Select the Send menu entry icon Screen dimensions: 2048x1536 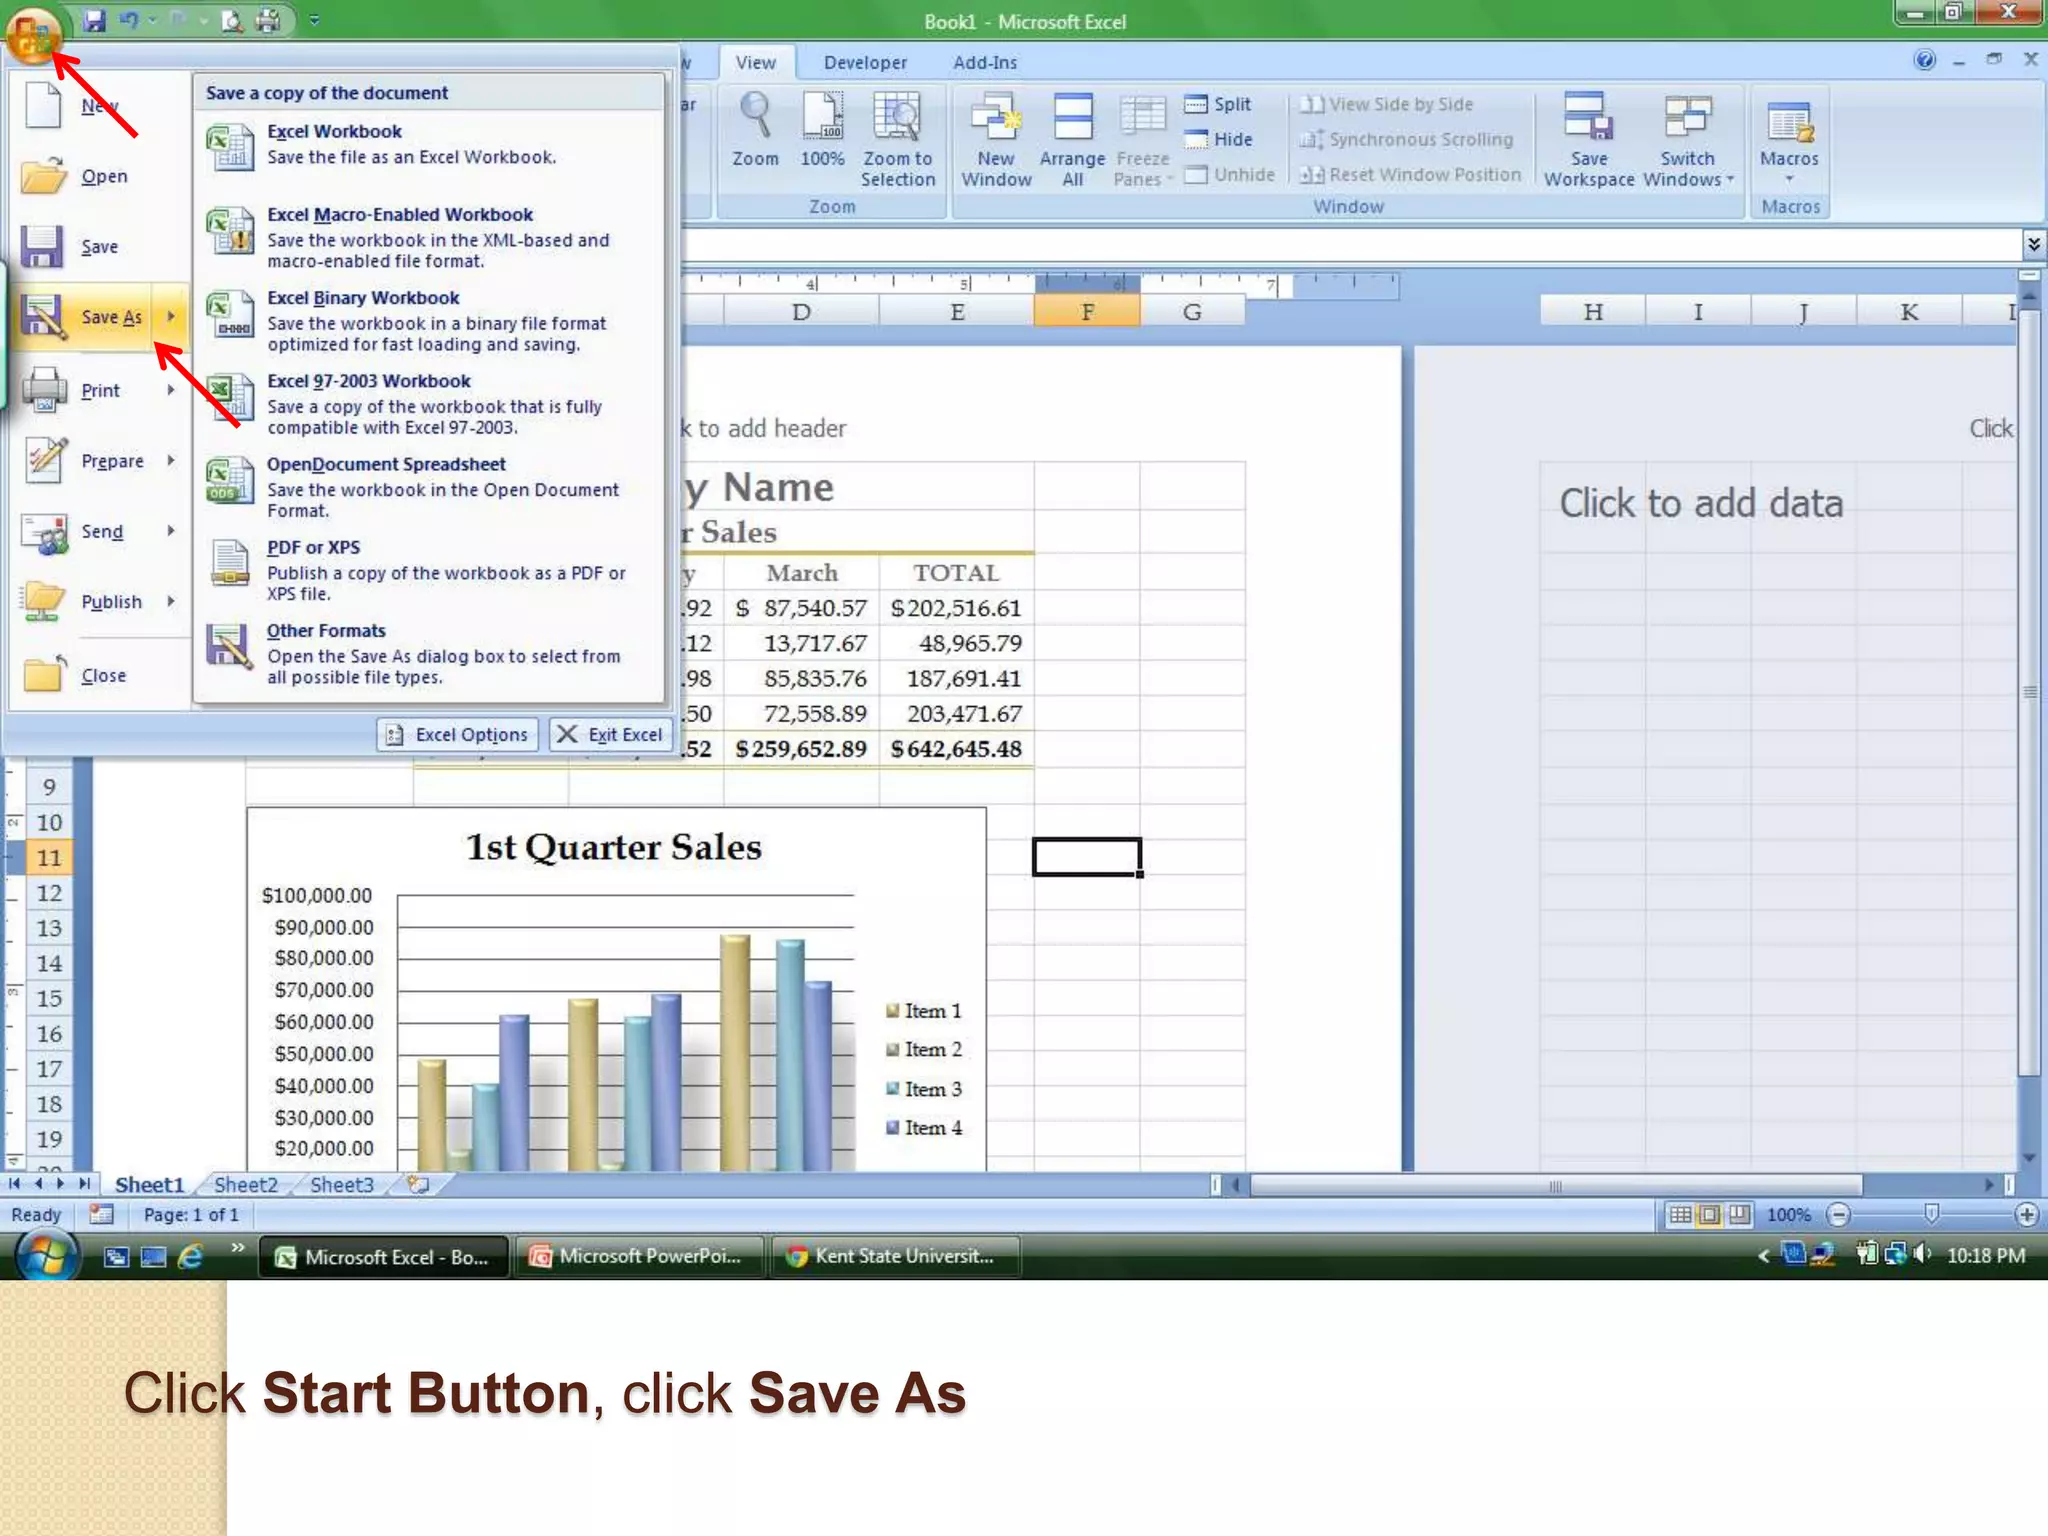point(44,532)
